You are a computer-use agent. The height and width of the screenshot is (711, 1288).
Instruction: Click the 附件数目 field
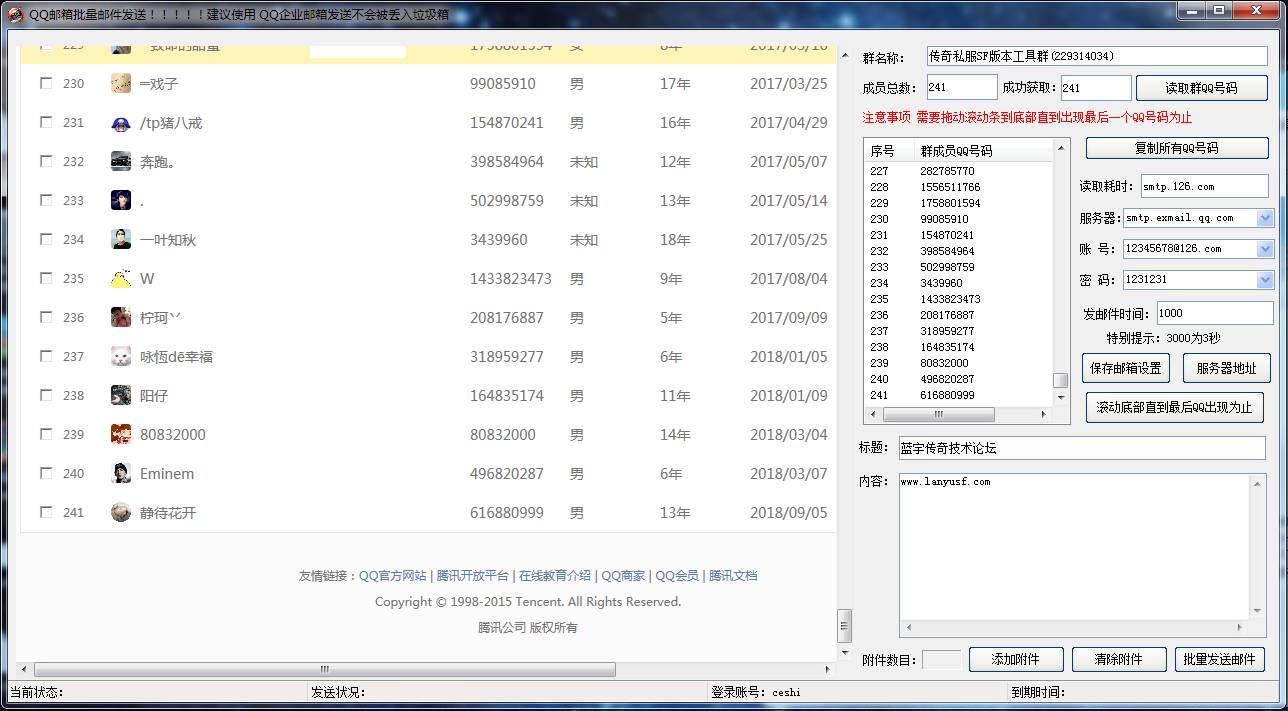point(940,660)
